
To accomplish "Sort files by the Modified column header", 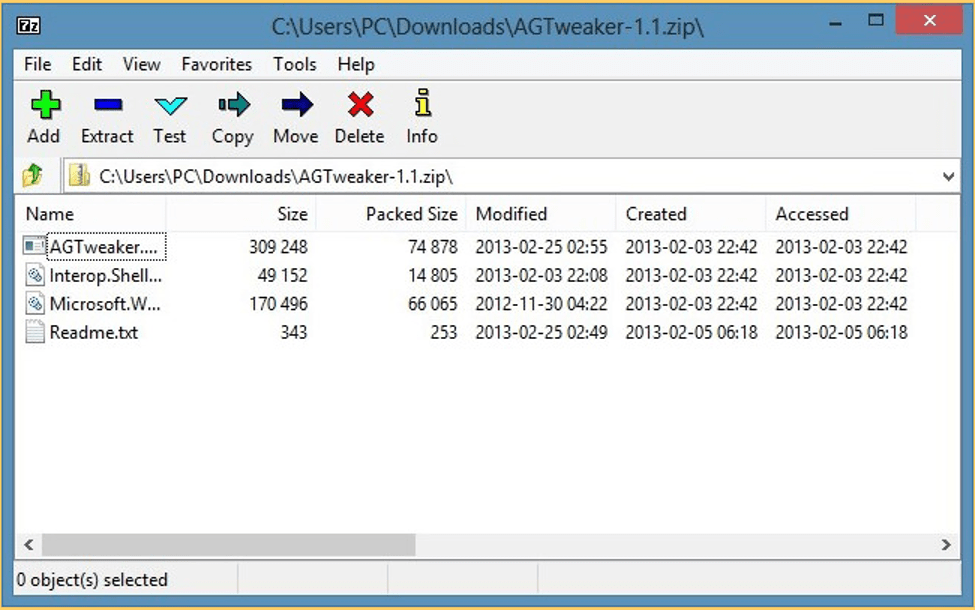I will pyautogui.click(x=511, y=214).
